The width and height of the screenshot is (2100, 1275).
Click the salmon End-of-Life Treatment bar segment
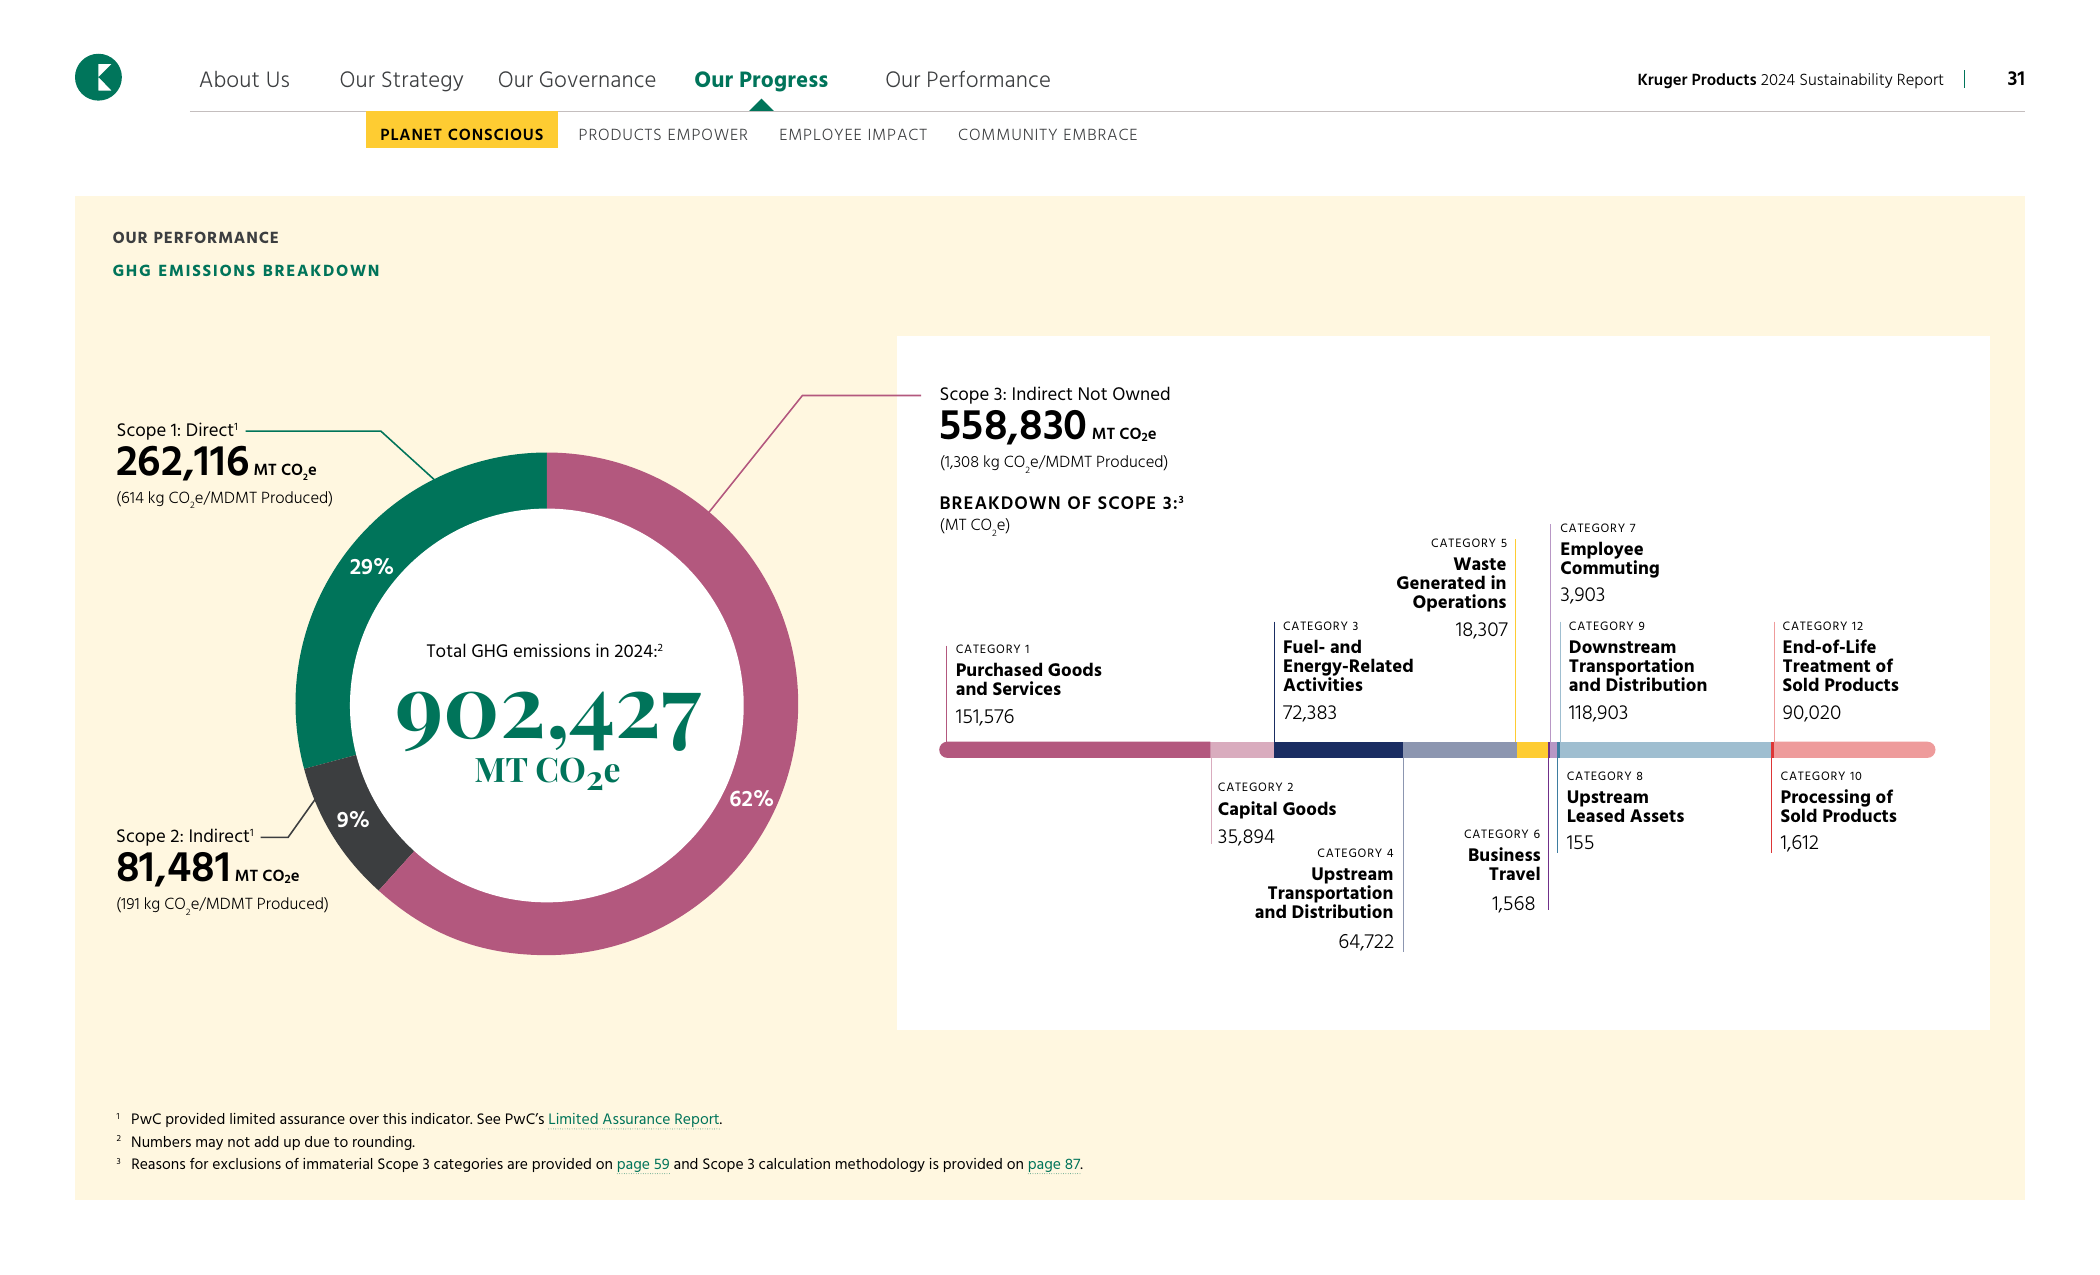click(x=1855, y=750)
